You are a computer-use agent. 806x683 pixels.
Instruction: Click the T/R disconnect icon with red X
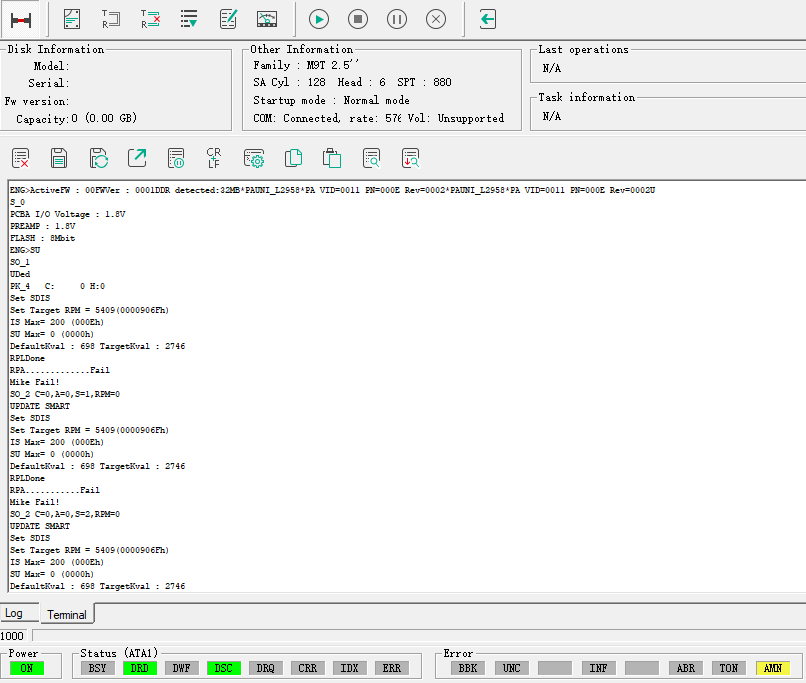click(150, 20)
